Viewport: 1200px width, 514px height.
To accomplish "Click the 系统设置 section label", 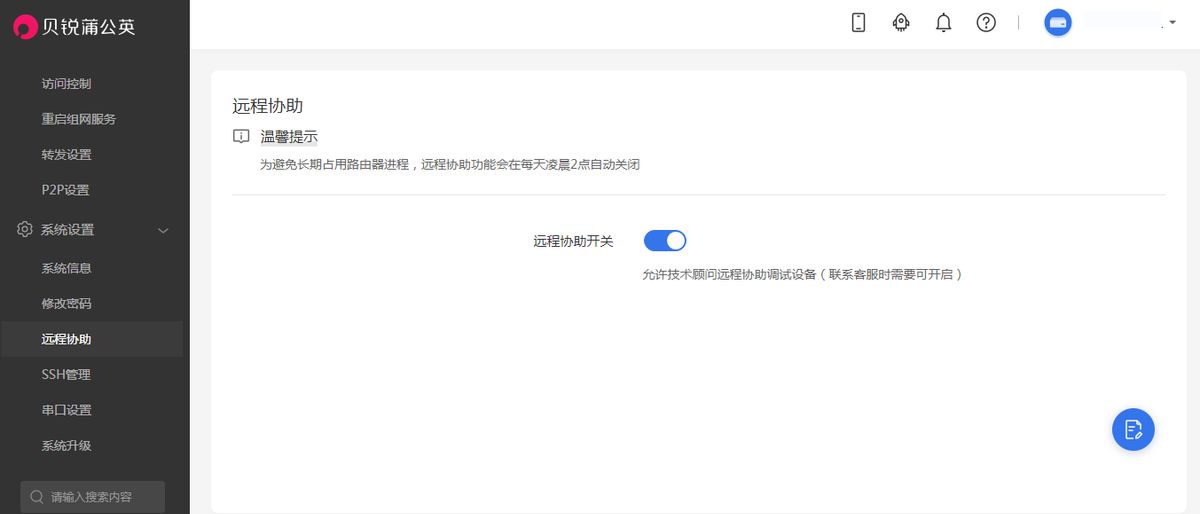I will [x=67, y=230].
